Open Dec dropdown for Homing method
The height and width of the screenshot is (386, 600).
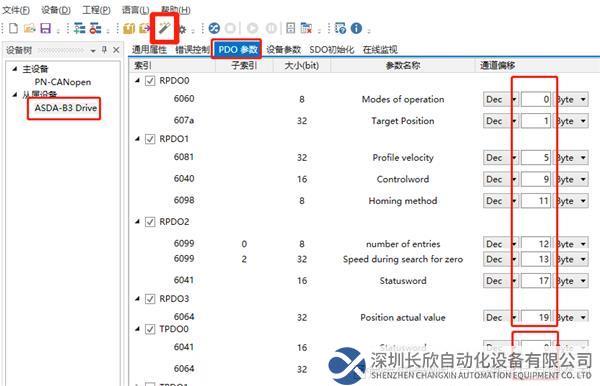coord(501,201)
